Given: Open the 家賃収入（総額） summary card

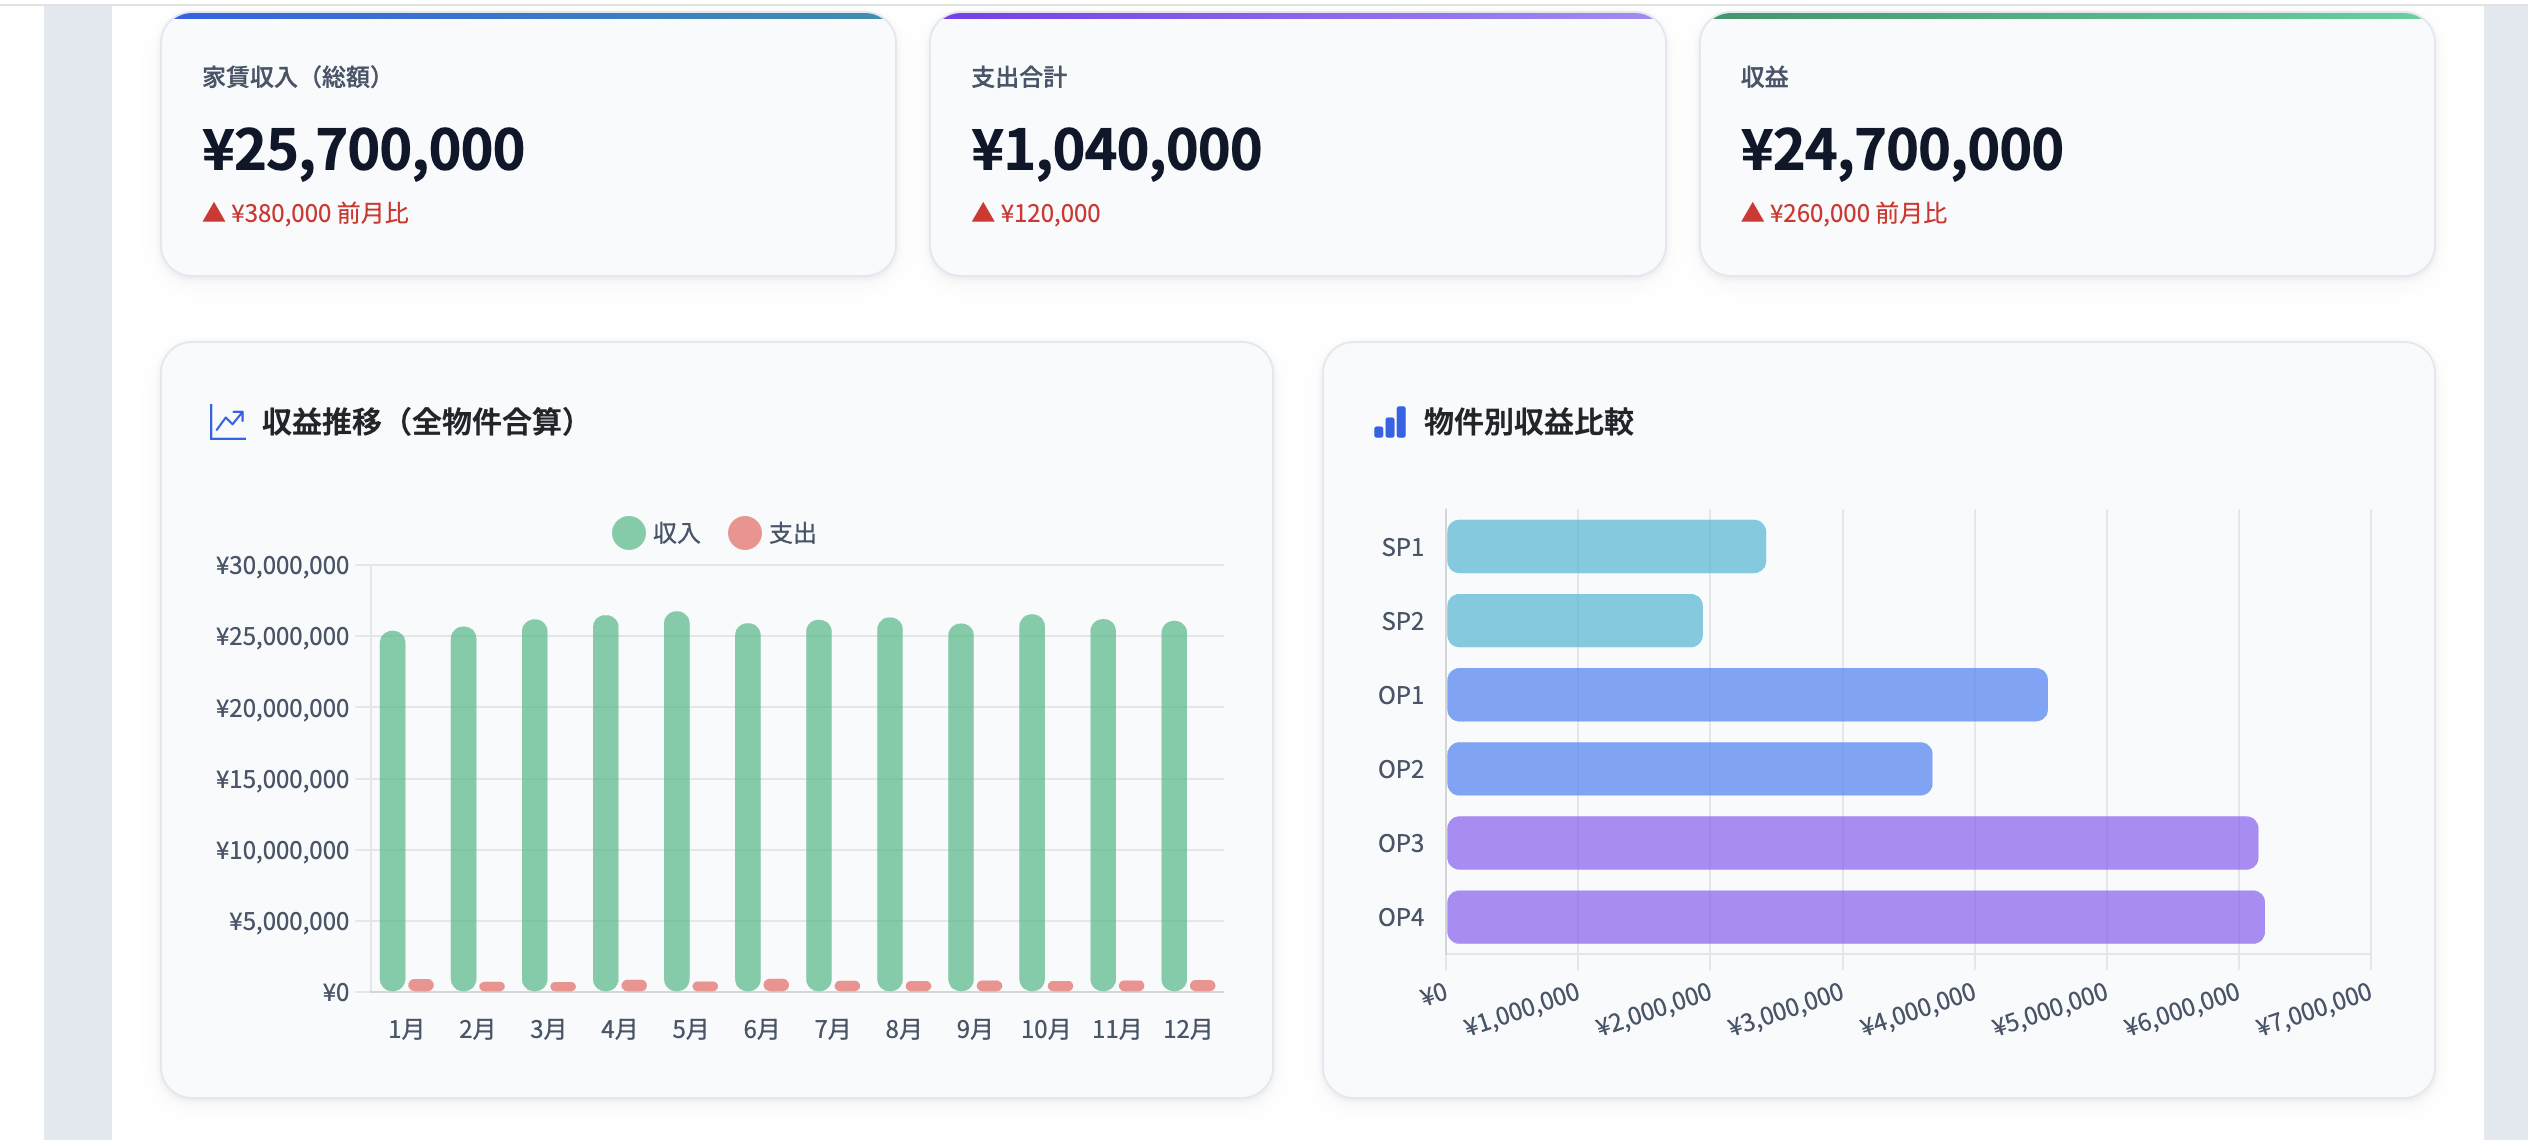Looking at the screenshot, I should [x=528, y=145].
